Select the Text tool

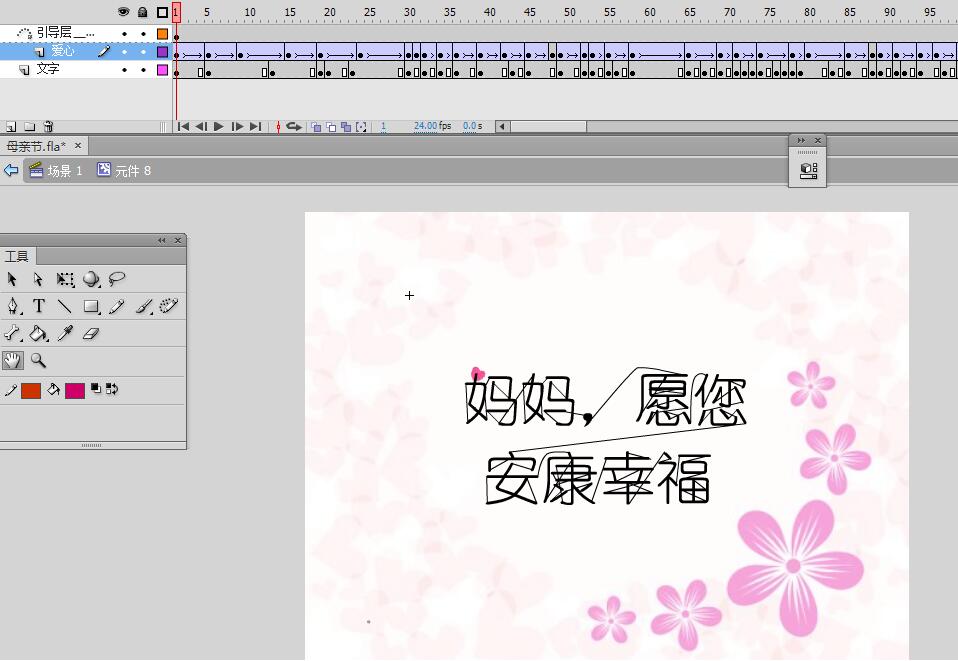[x=38, y=305]
